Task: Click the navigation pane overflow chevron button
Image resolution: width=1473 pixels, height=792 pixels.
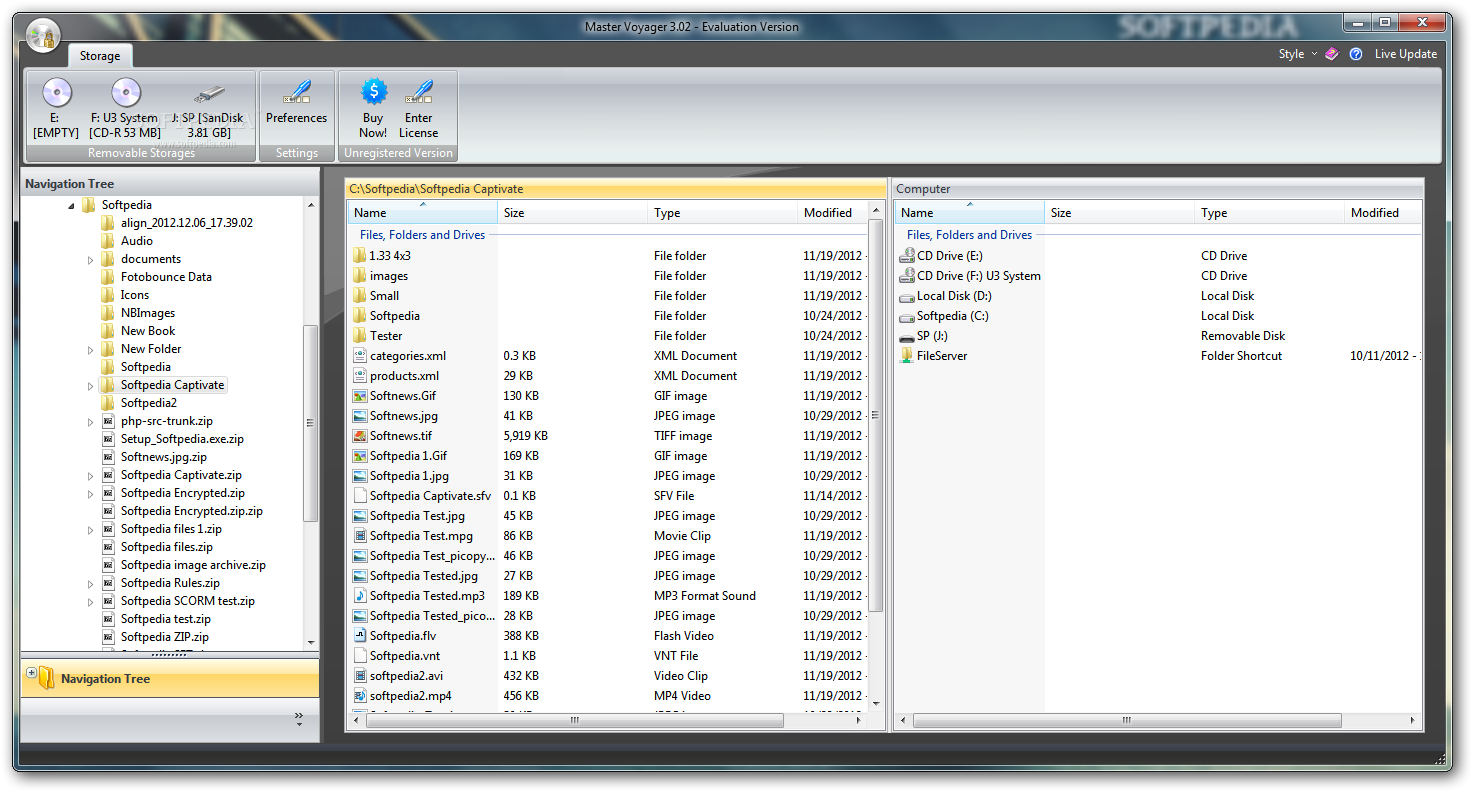Action: coord(299,718)
